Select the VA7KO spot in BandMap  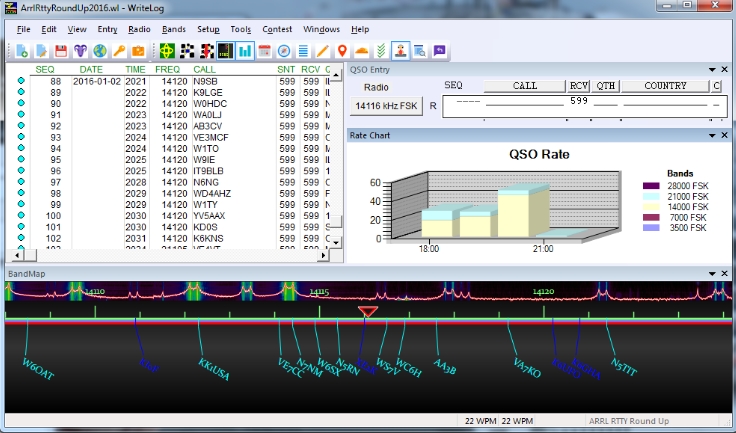pos(527,368)
